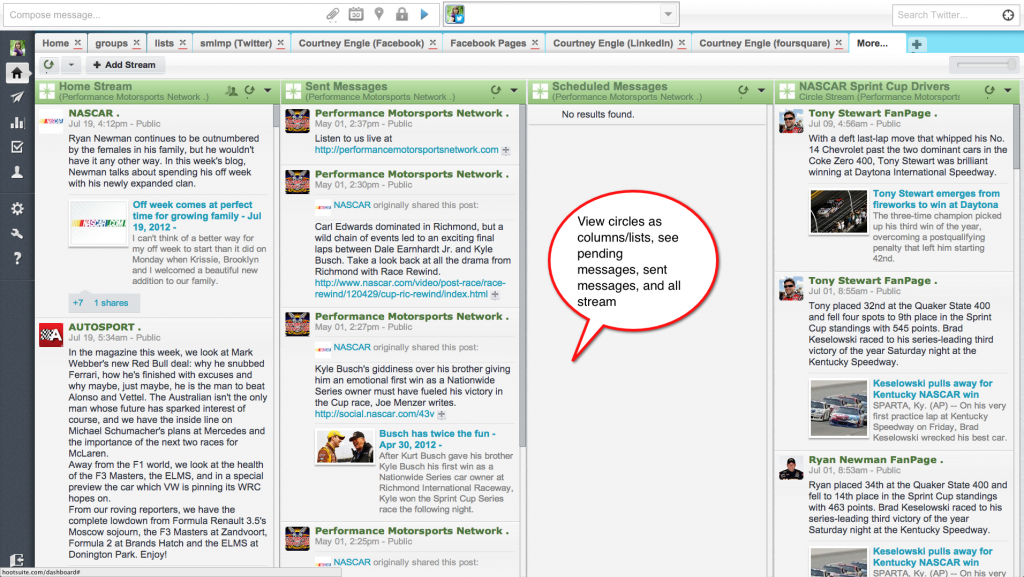Open the NASCAR.COM logo thumbnail
Viewport: 1024px width, 577px height.
(98, 223)
